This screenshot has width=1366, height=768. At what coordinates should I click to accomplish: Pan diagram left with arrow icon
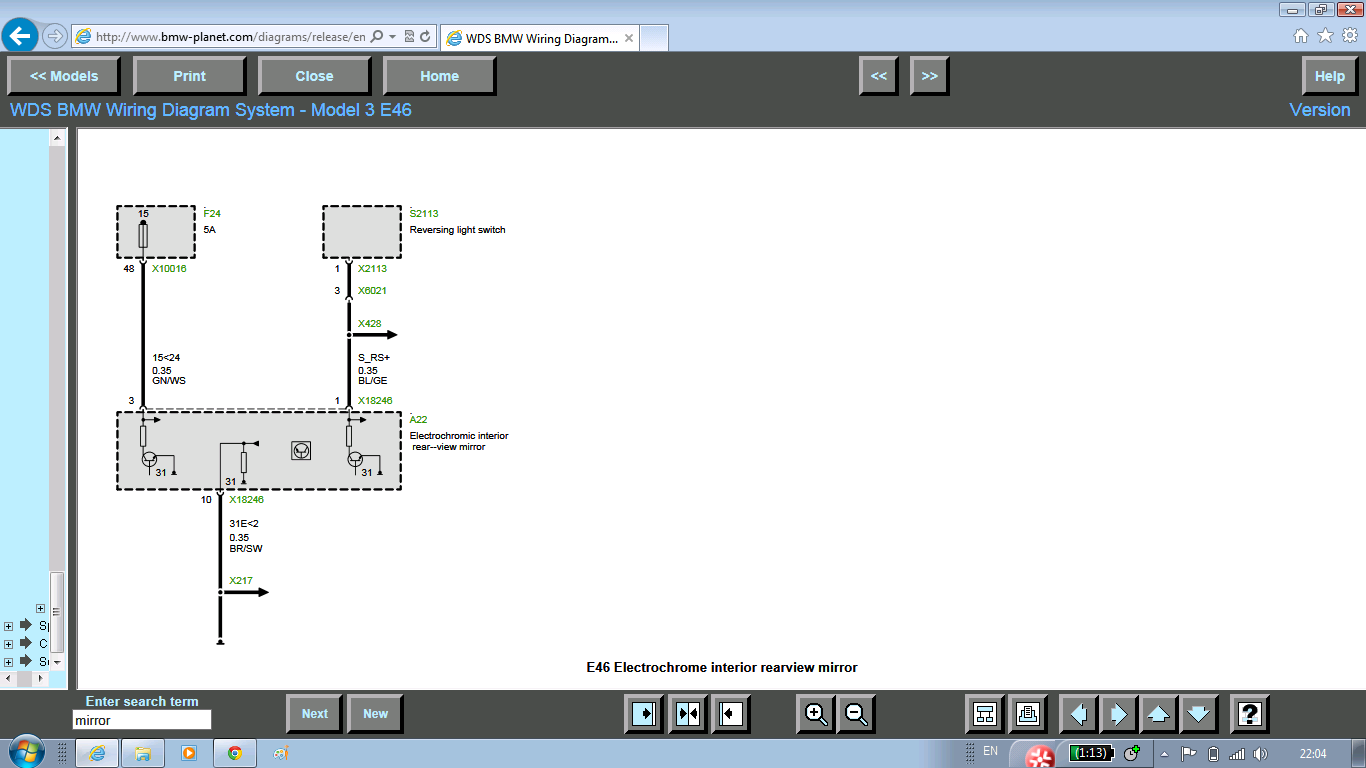pyautogui.click(x=1078, y=714)
